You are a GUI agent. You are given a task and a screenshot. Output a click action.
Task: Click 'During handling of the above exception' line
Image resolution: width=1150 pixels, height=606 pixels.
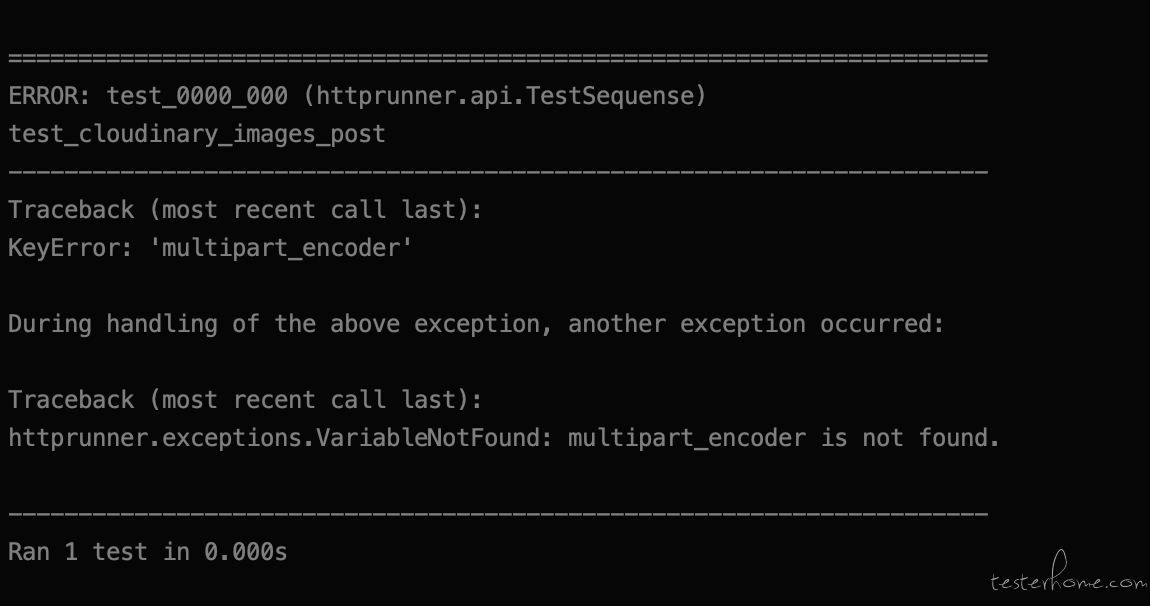476,324
